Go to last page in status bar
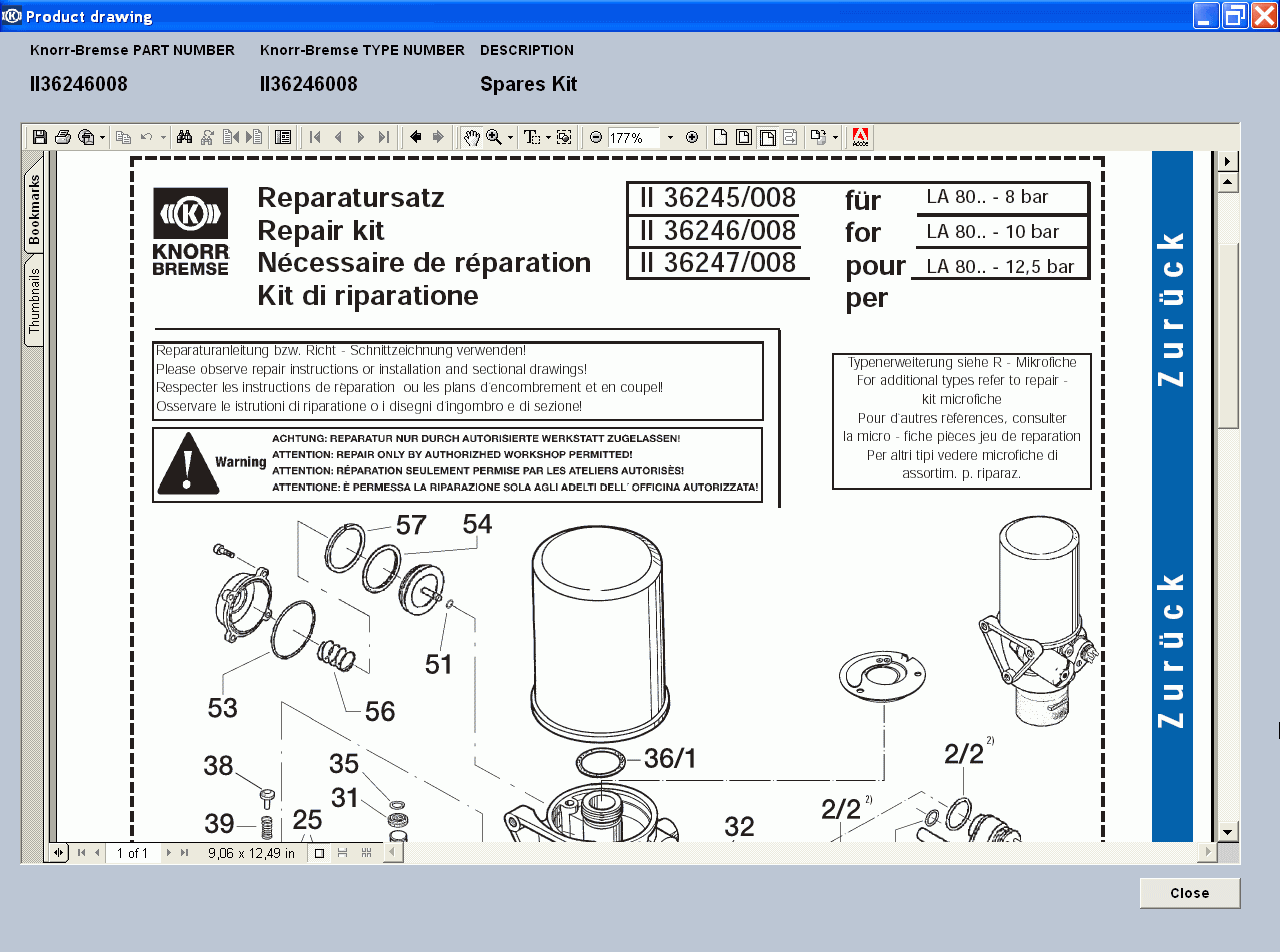 [184, 853]
